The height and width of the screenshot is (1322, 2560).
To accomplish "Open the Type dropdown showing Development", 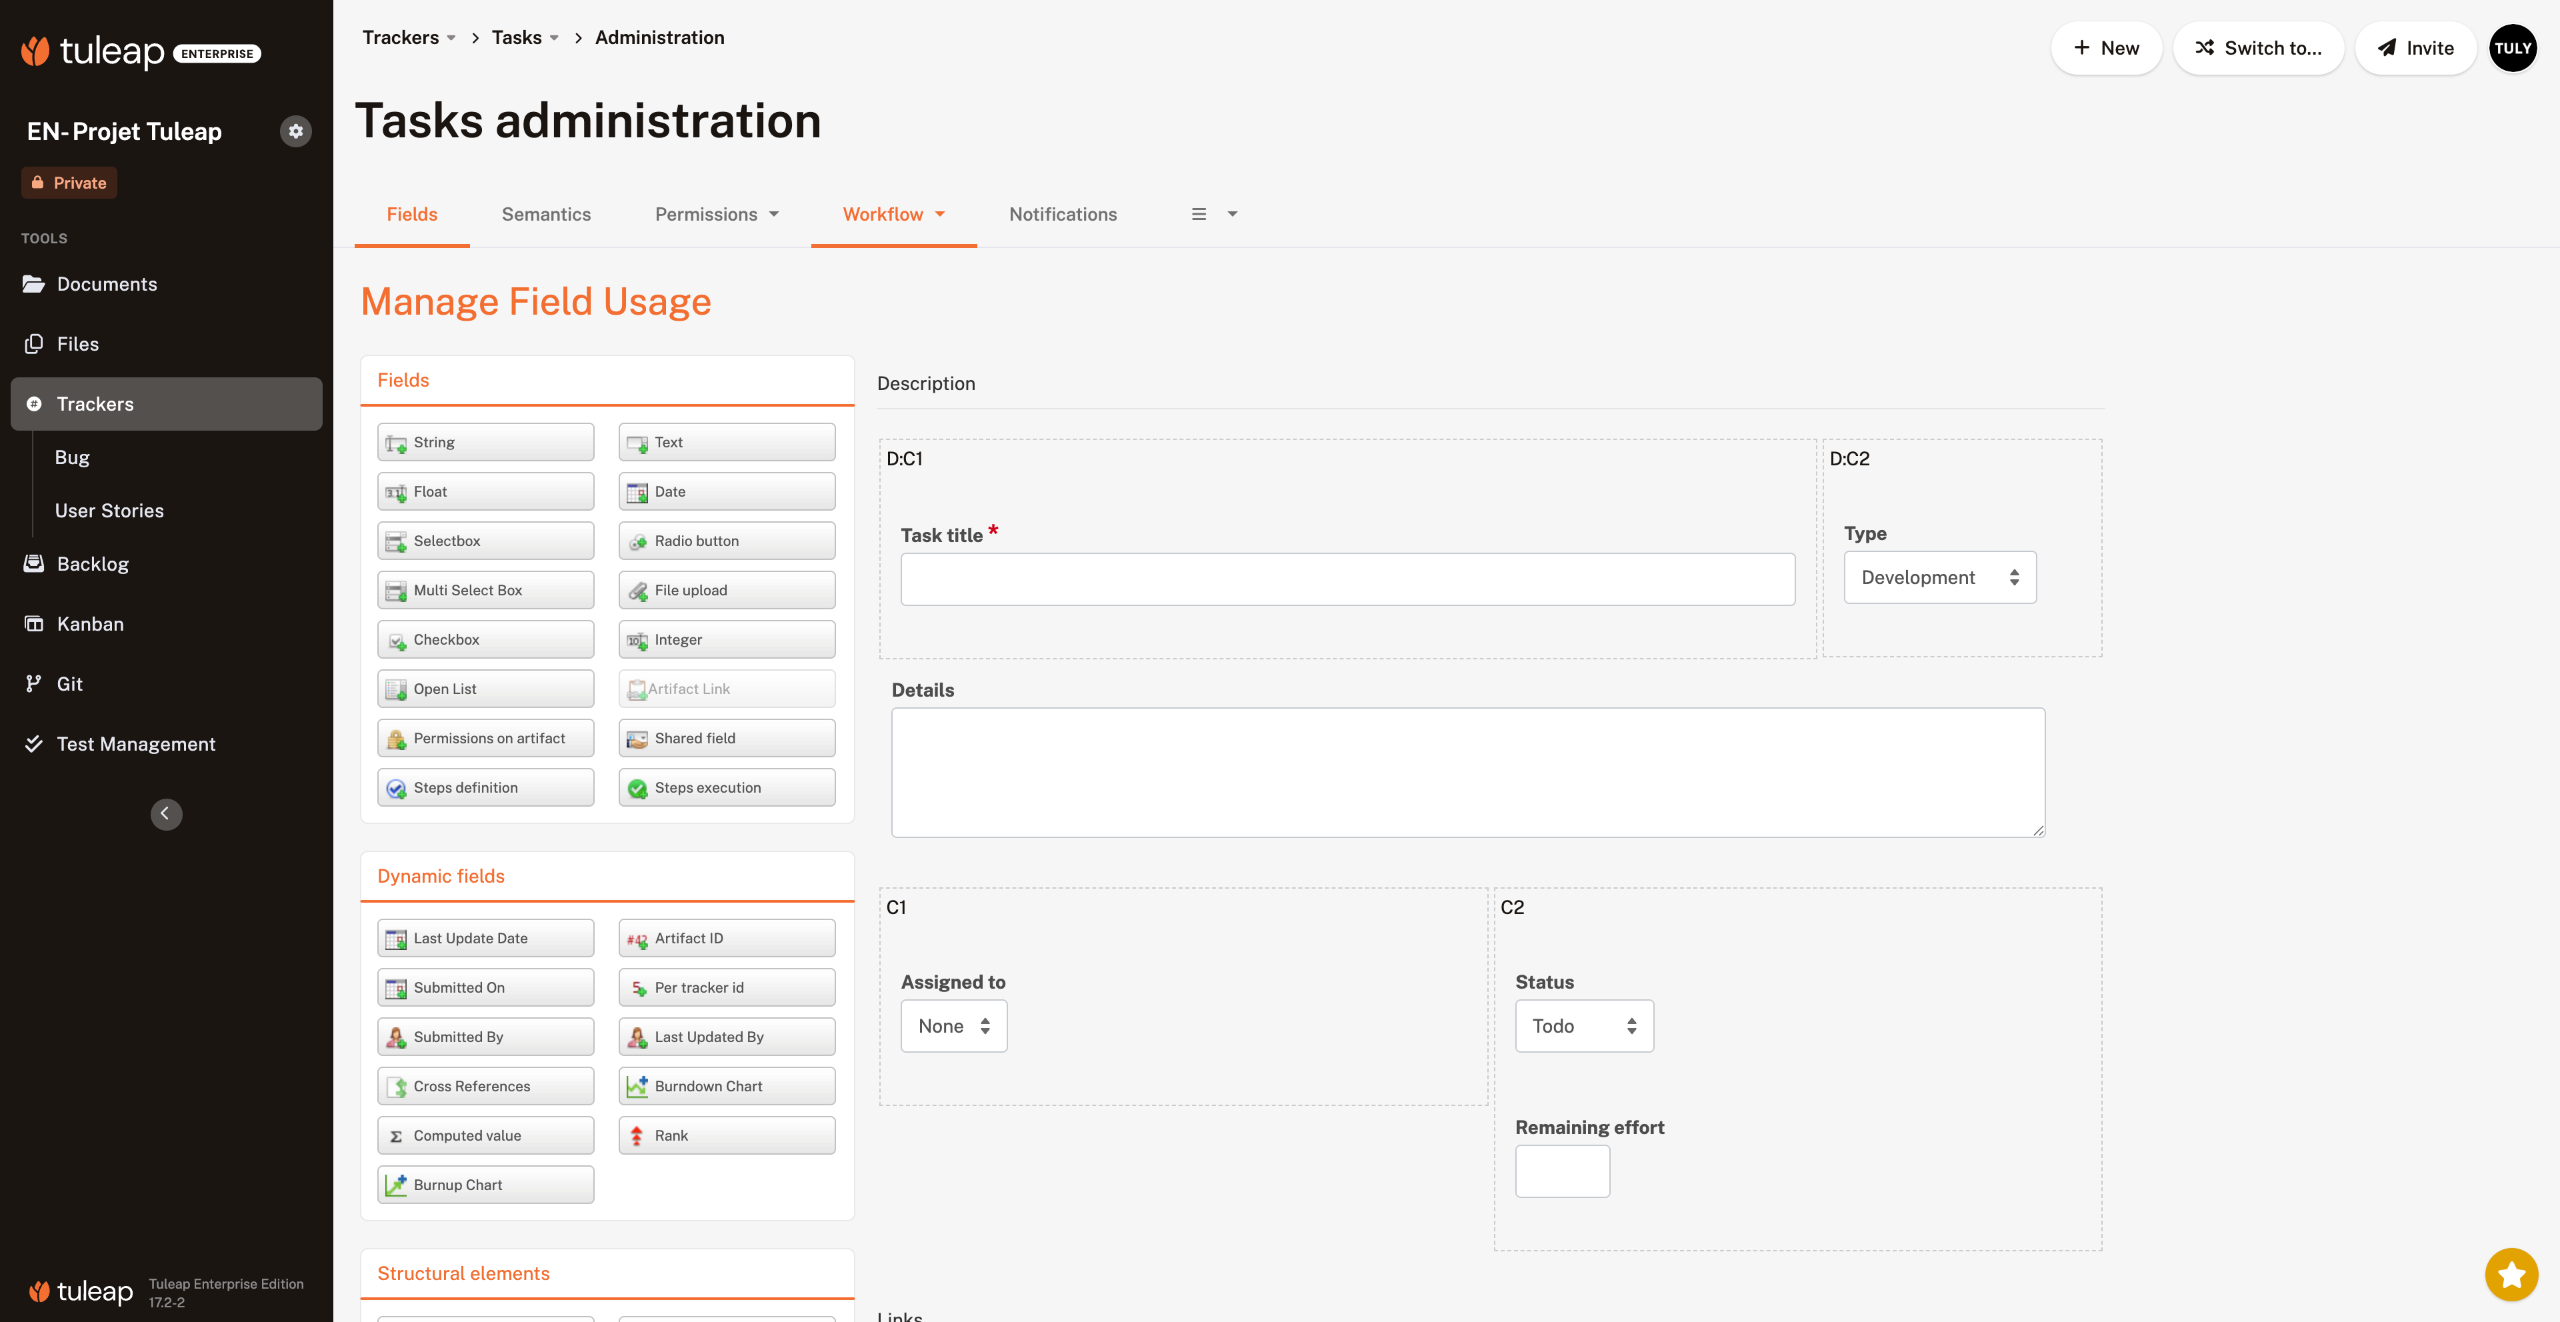I will [x=1939, y=578].
